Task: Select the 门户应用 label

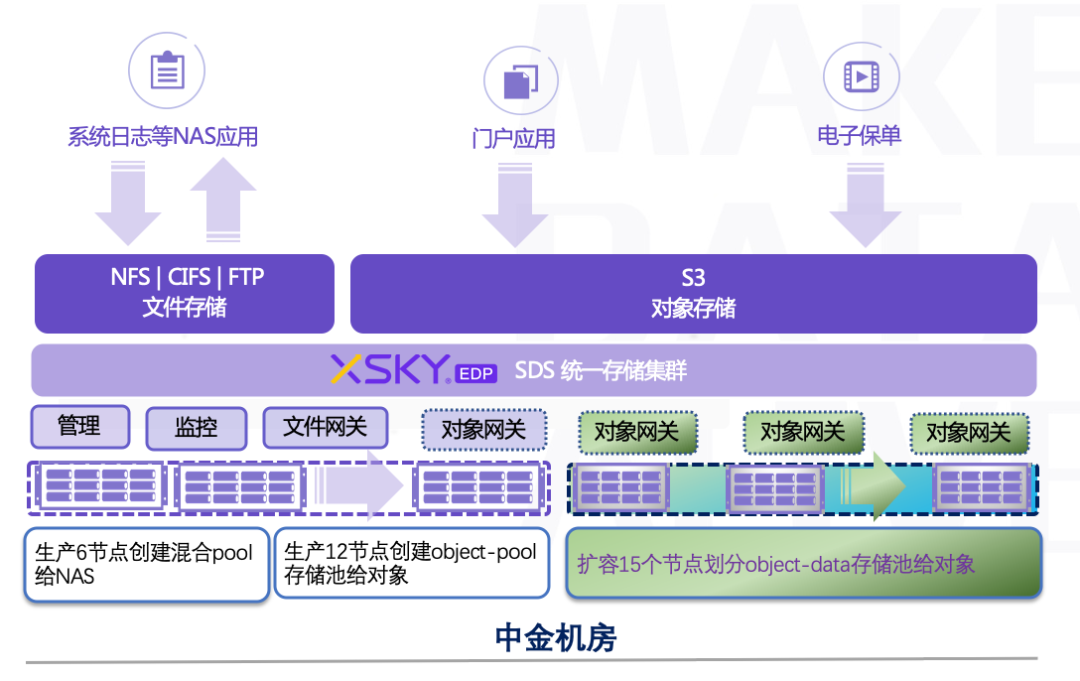Action: pyautogui.click(x=514, y=139)
